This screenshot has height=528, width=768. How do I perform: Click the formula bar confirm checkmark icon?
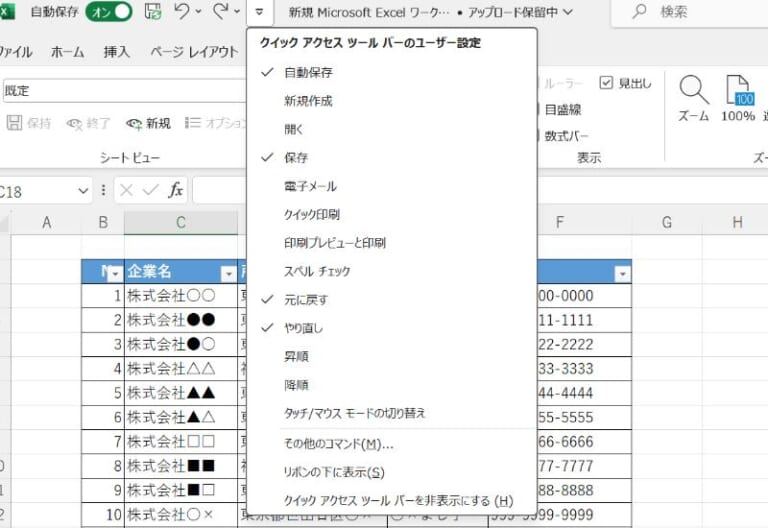(x=150, y=190)
